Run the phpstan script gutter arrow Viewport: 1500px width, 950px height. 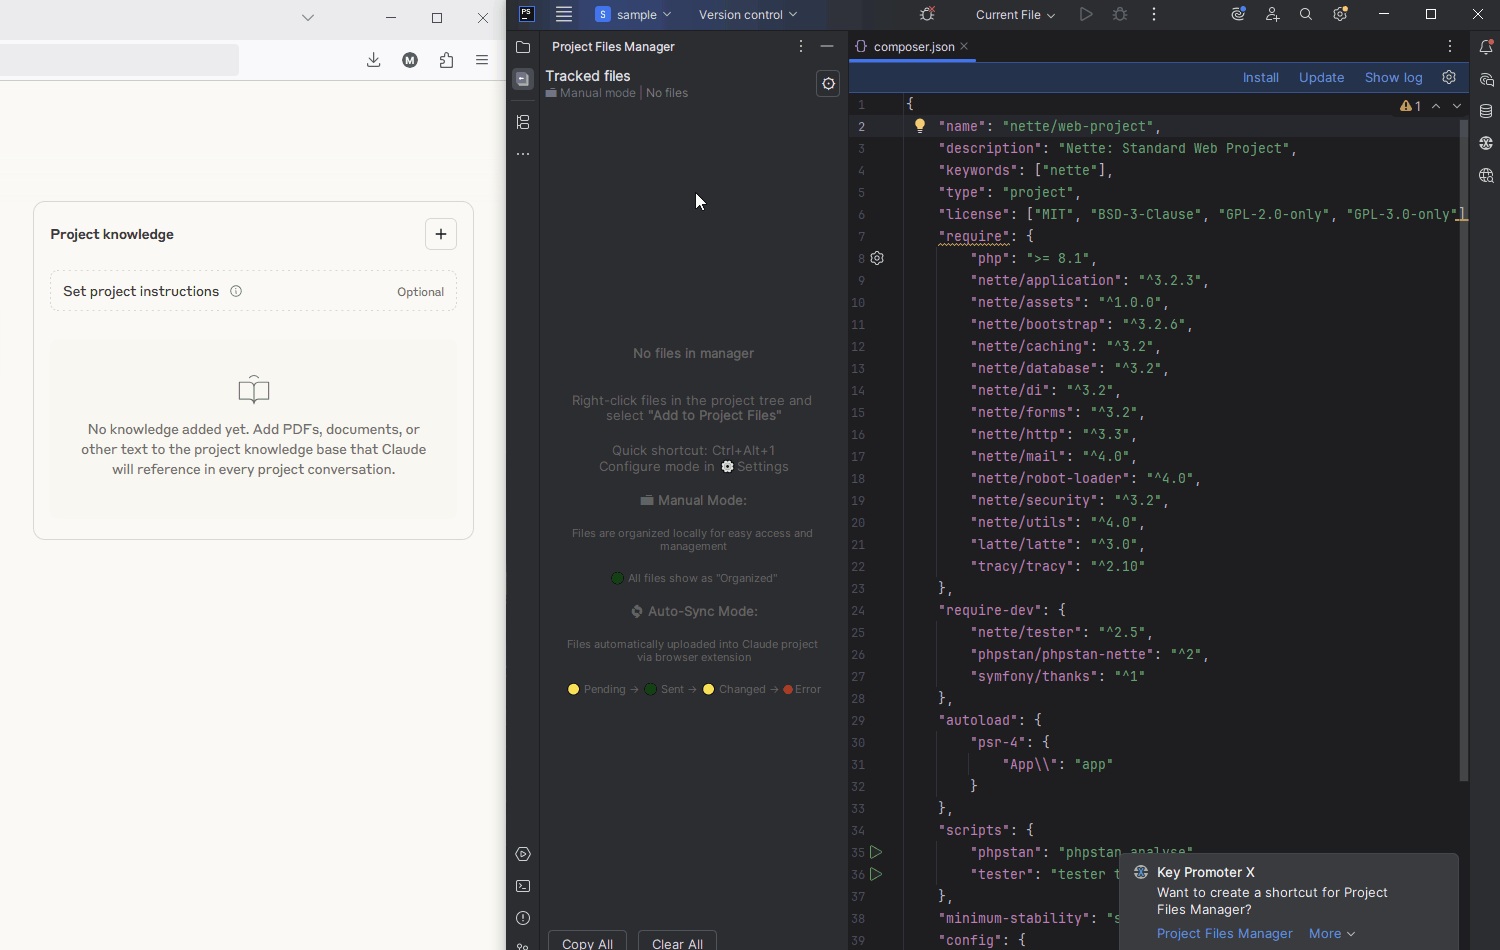[876, 852]
